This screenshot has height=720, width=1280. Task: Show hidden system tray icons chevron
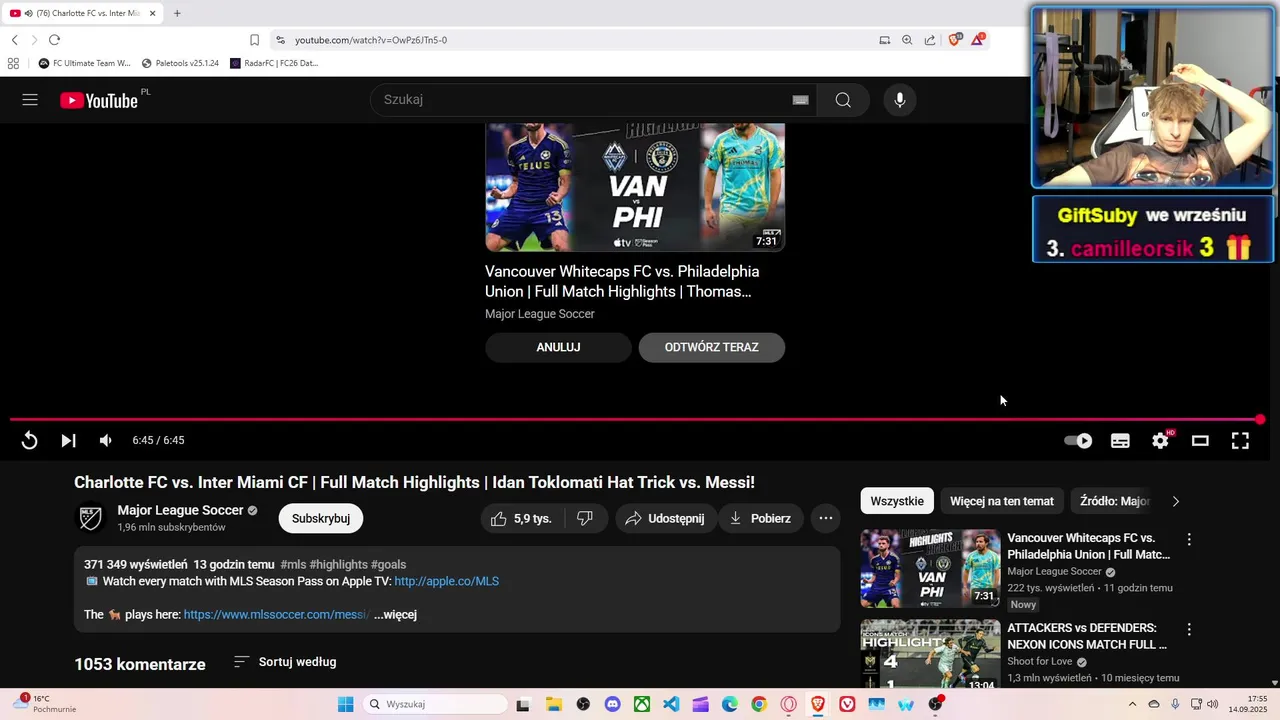(1132, 704)
